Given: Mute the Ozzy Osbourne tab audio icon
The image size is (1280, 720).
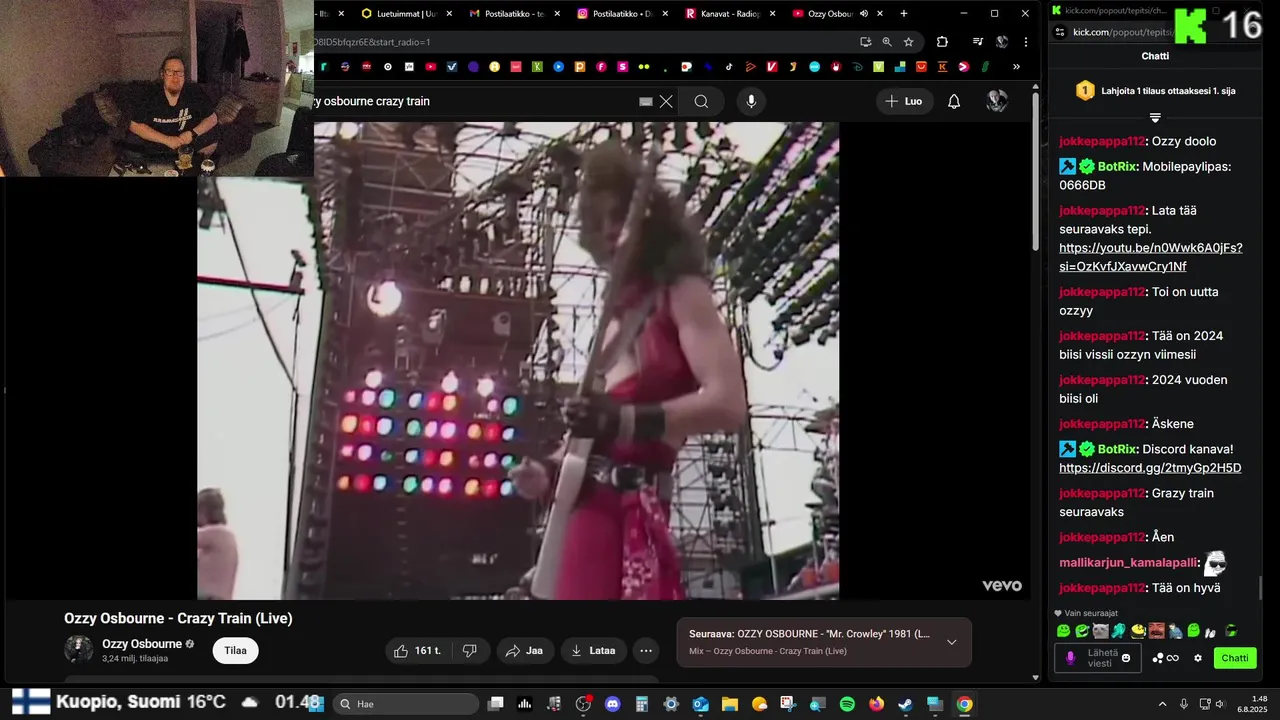Looking at the screenshot, I should (864, 14).
